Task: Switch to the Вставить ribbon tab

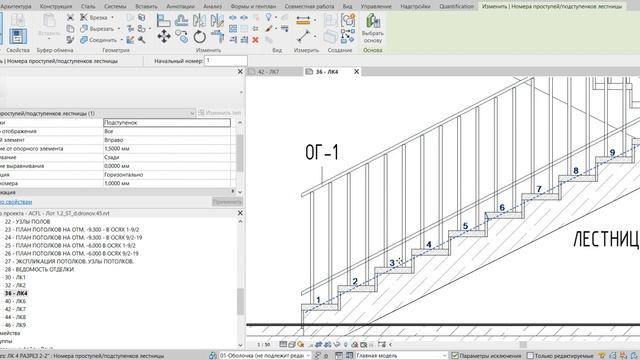Action: pos(146,6)
